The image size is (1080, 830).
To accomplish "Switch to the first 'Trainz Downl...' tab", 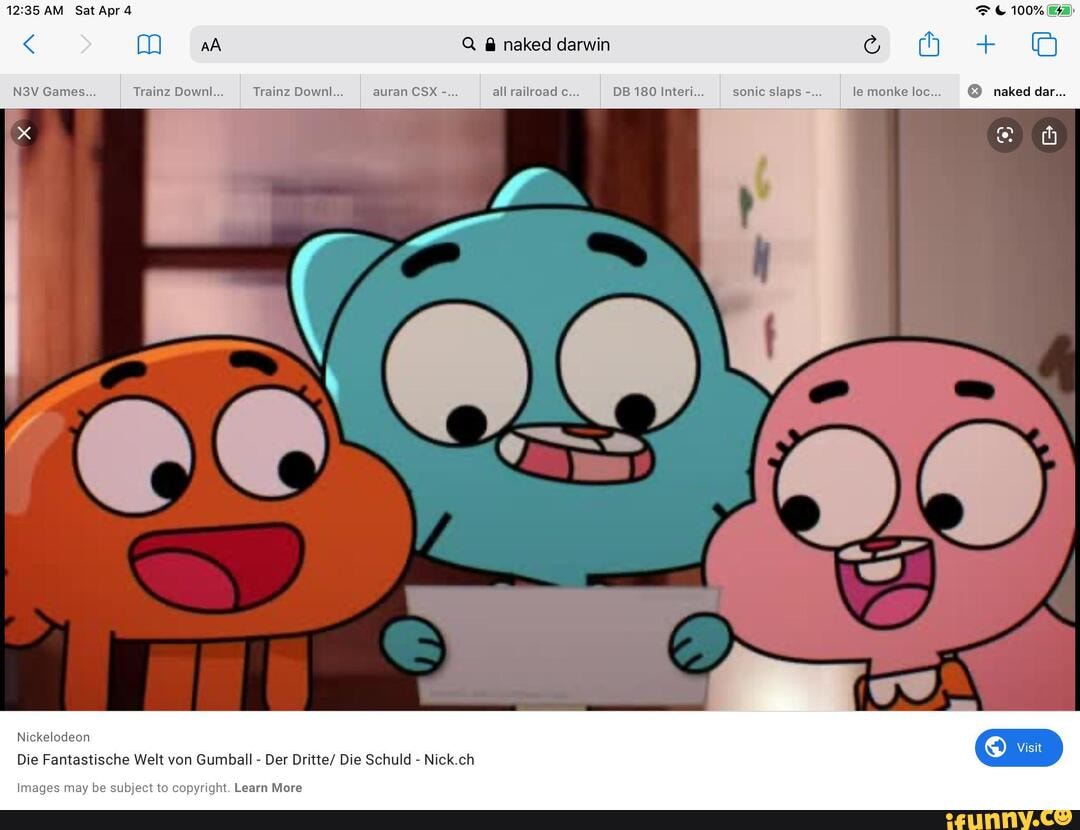I will pyautogui.click(x=180, y=92).
